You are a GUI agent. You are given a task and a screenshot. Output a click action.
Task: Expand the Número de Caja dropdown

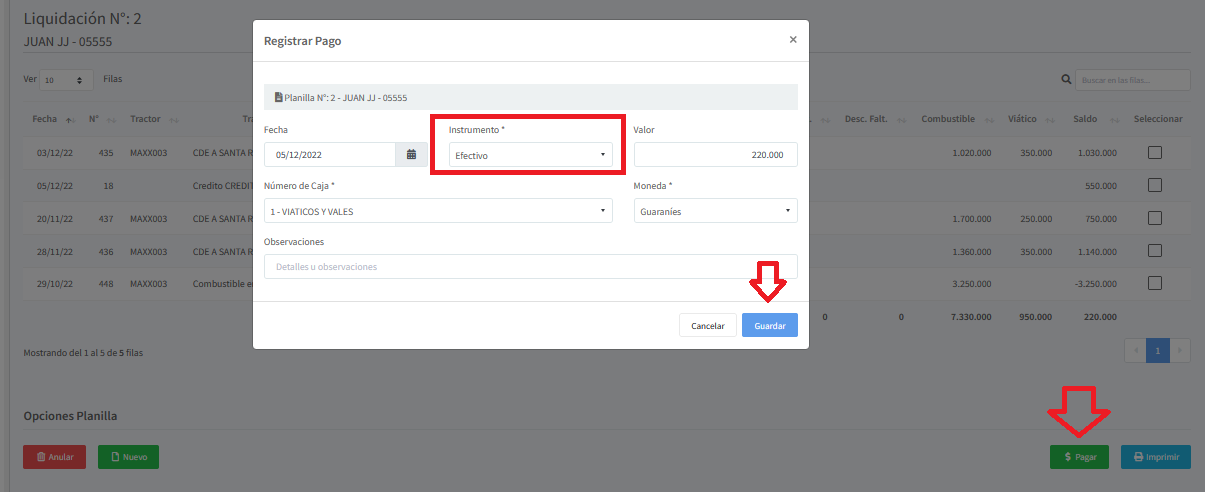coord(438,211)
